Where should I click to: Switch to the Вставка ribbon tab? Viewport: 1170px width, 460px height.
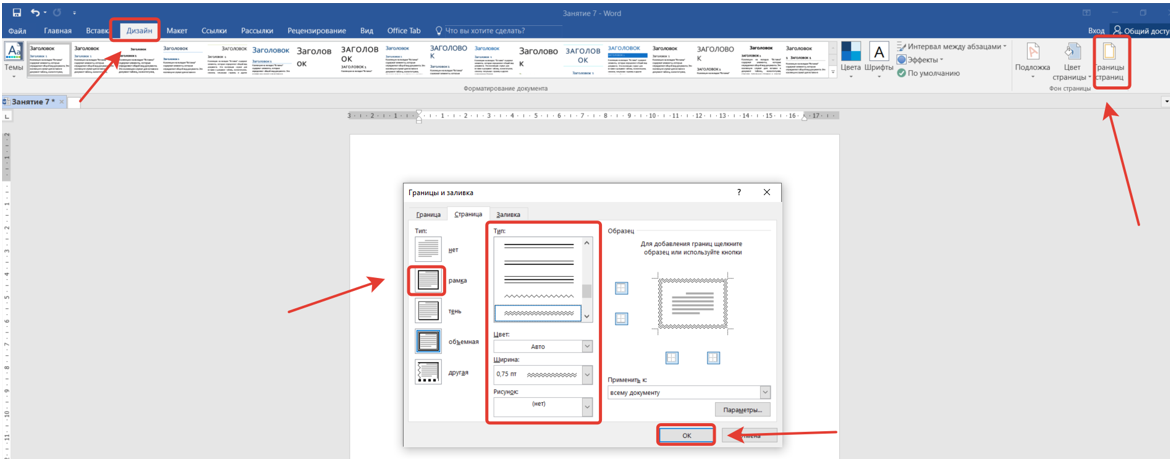point(98,31)
